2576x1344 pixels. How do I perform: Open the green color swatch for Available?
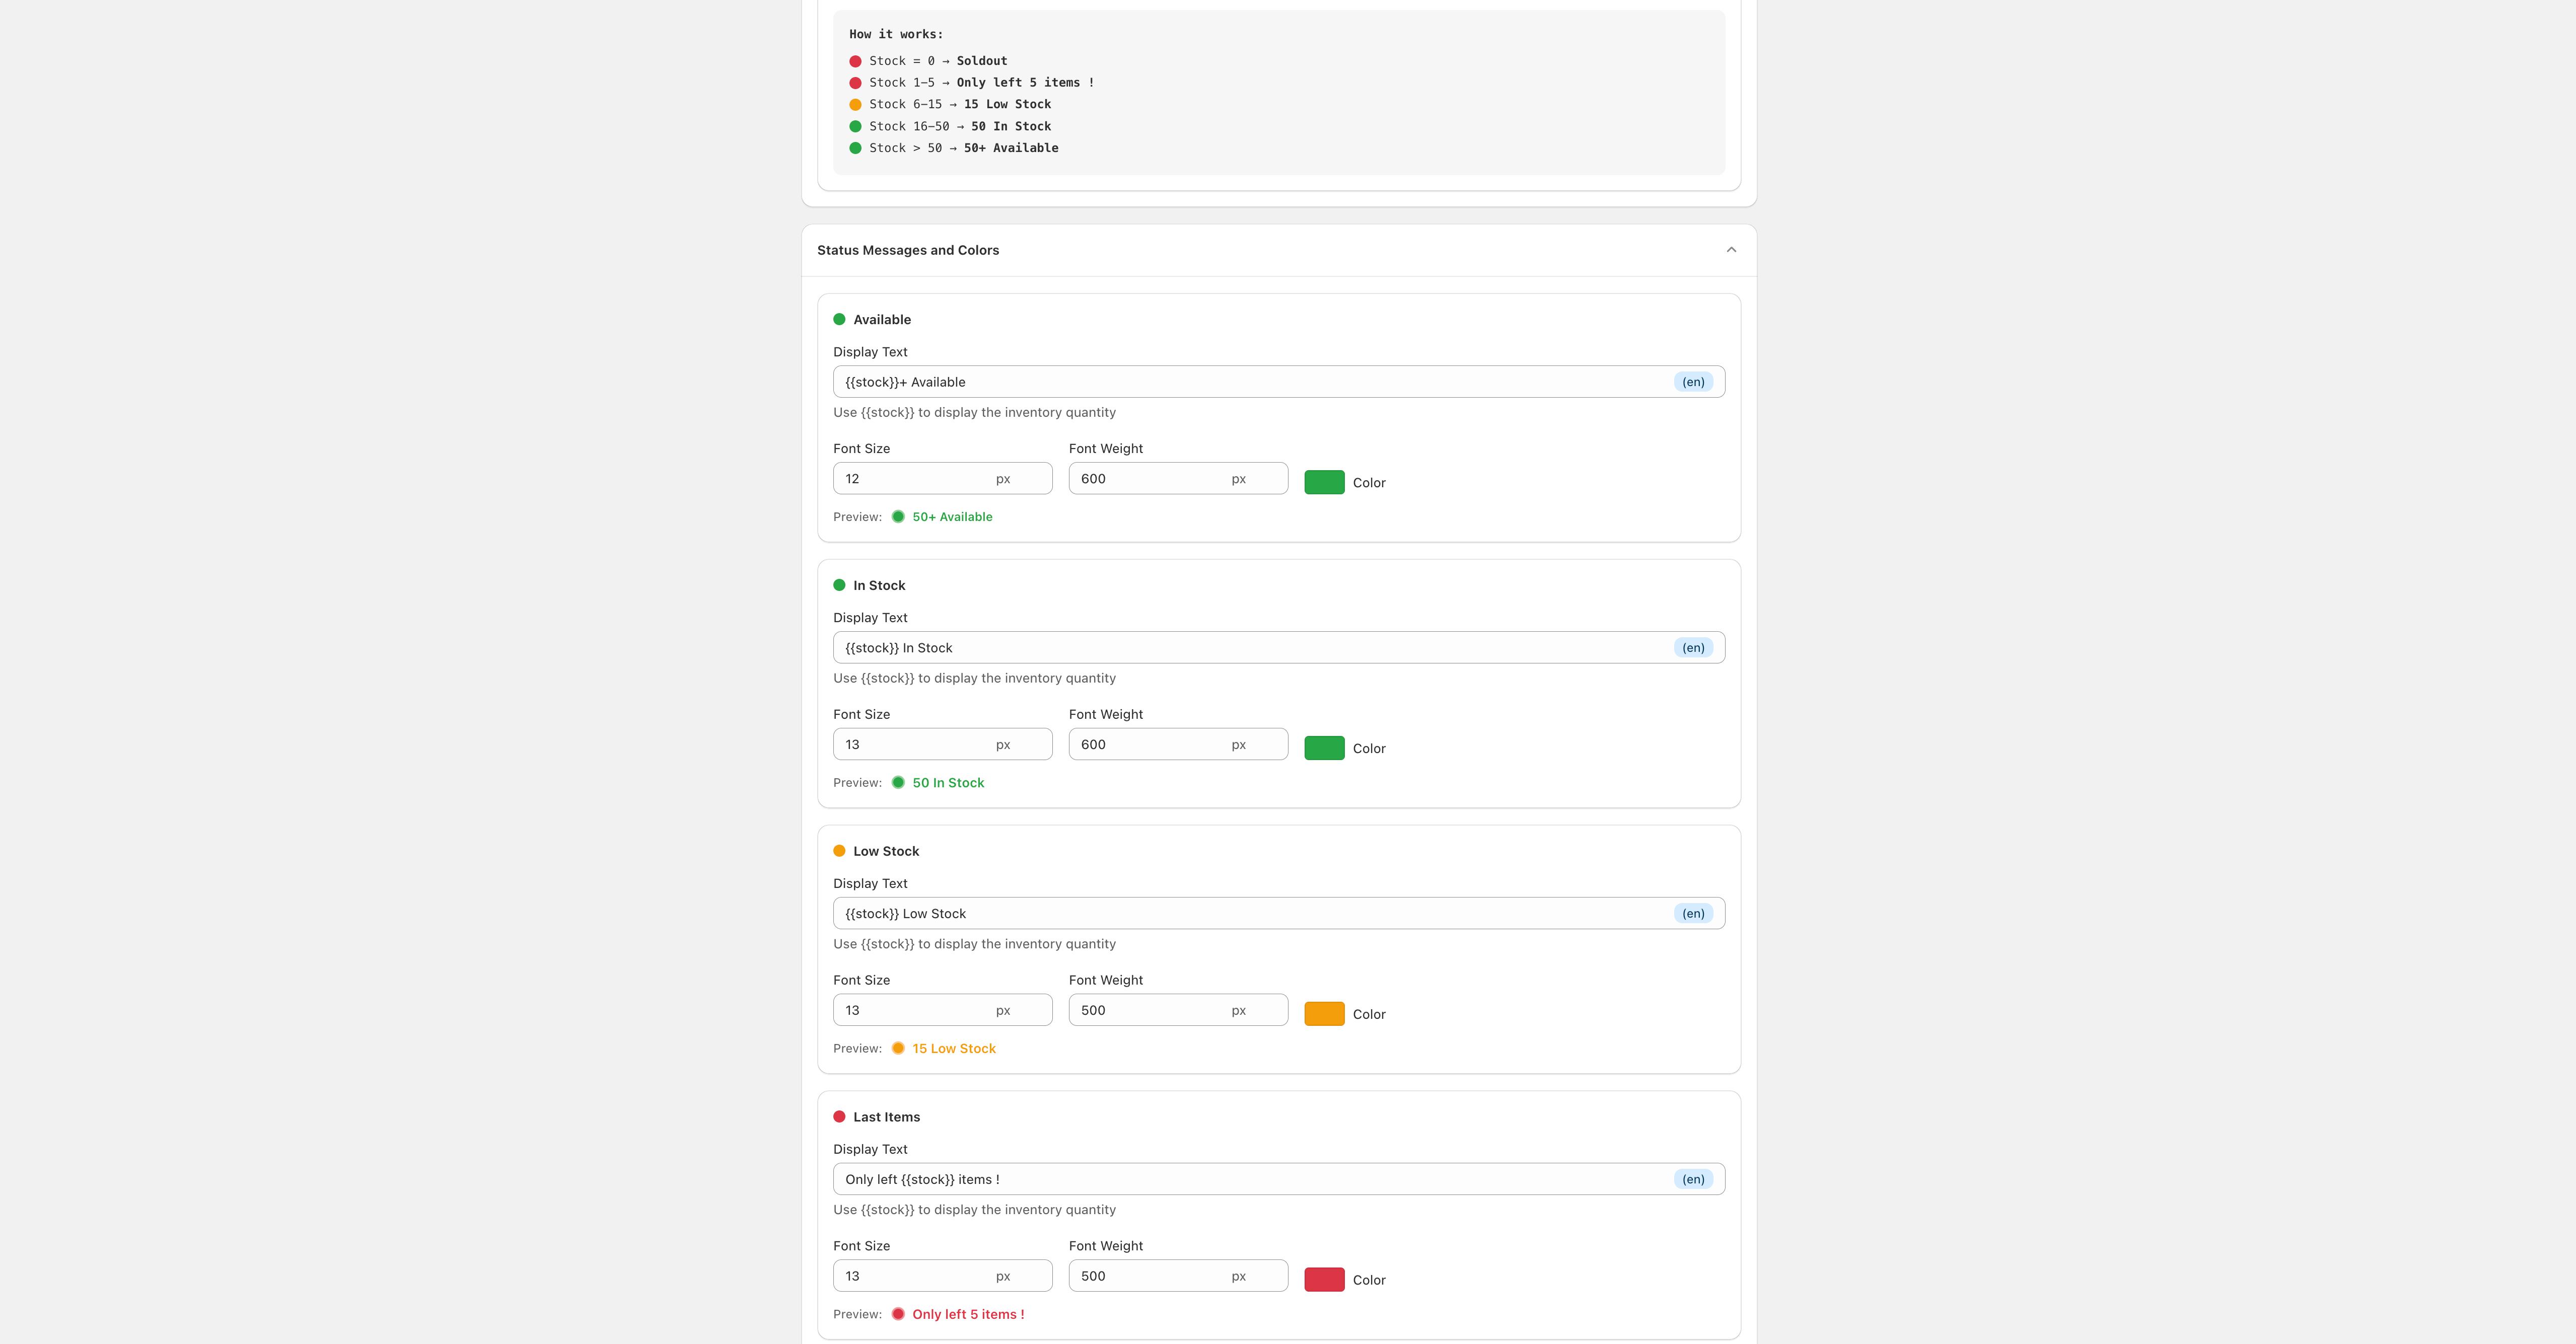[x=1324, y=482]
